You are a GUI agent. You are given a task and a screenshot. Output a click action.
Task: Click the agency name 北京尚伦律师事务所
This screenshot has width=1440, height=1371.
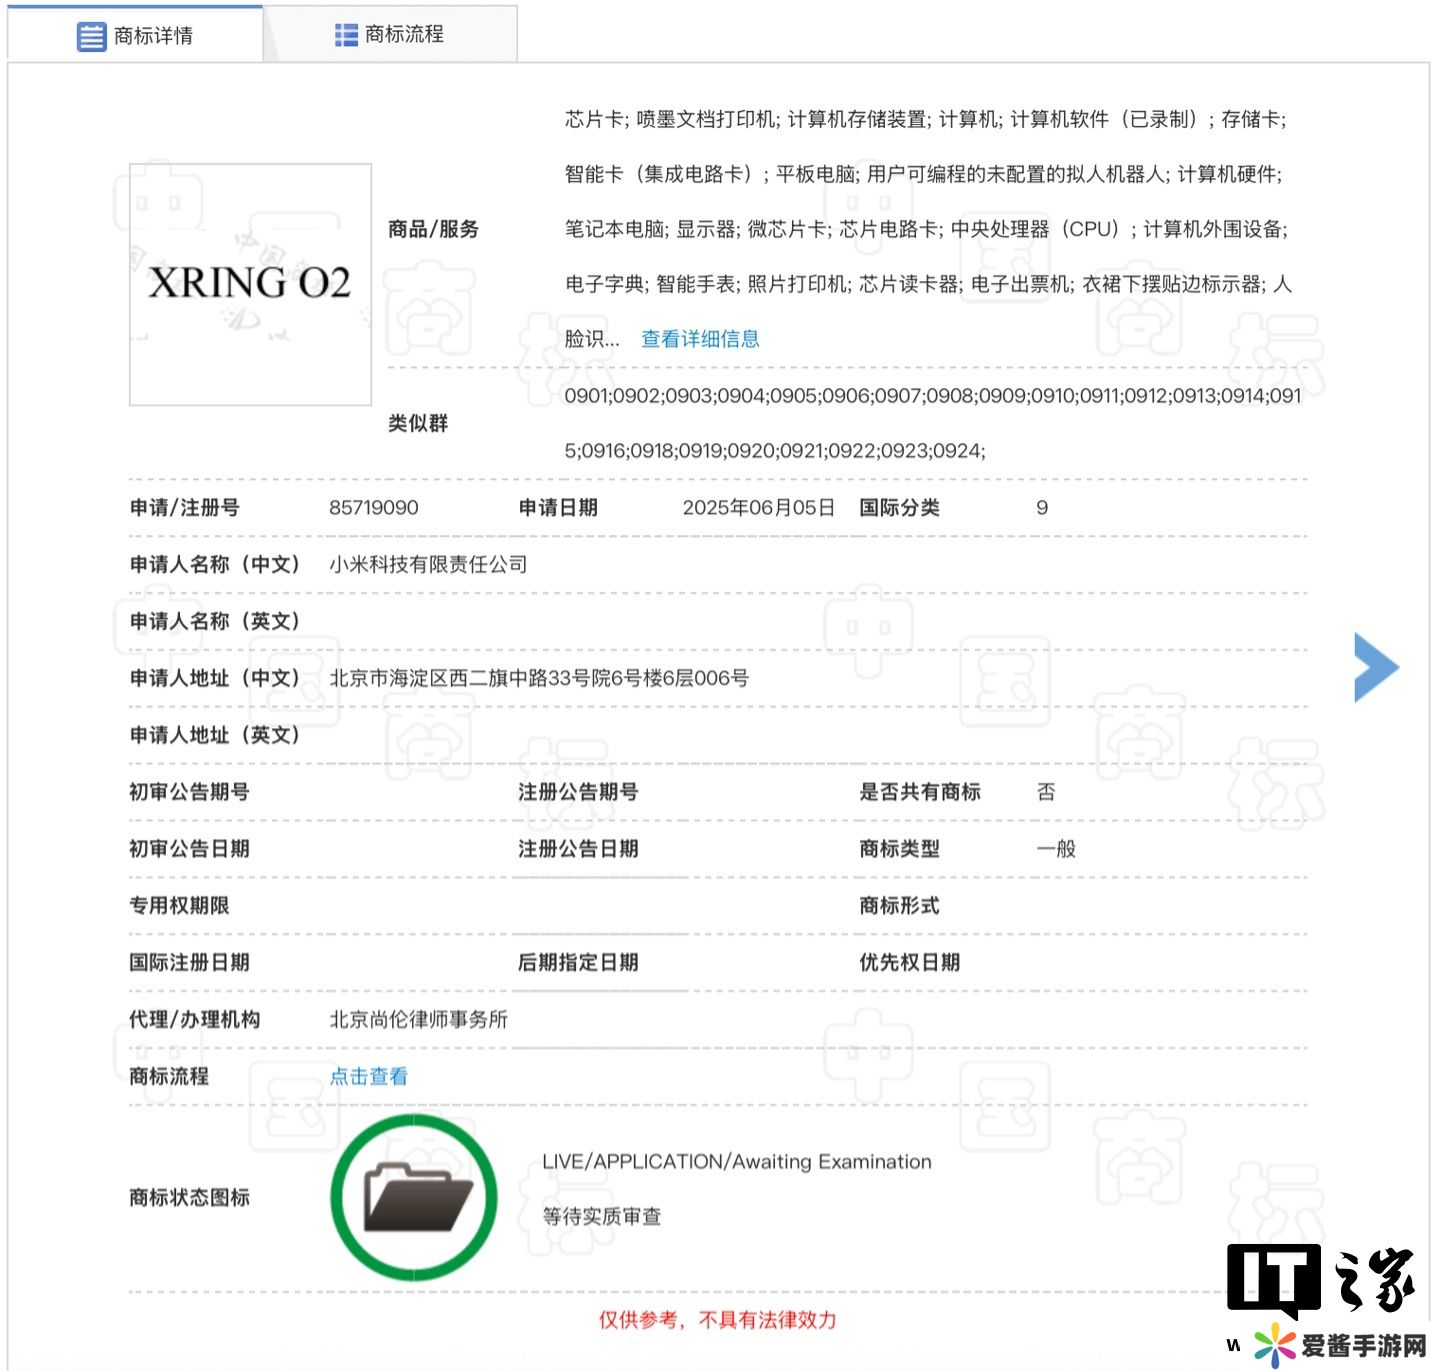(x=418, y=1019)
